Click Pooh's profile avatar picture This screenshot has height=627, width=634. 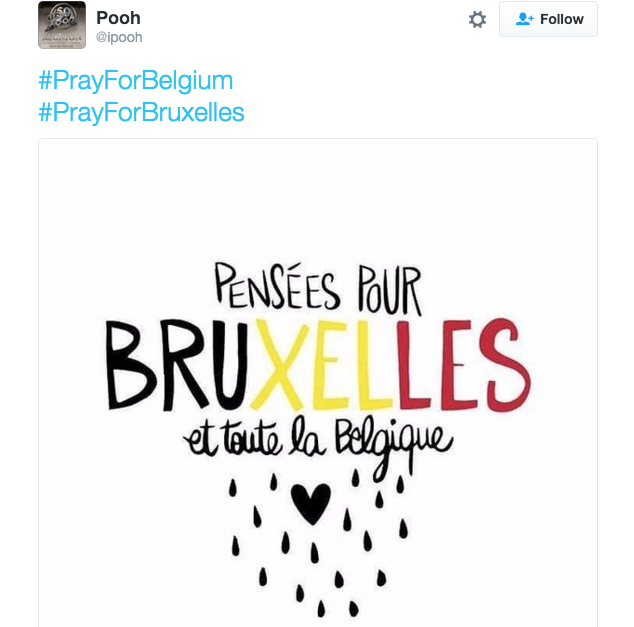[x=62, y=26]
